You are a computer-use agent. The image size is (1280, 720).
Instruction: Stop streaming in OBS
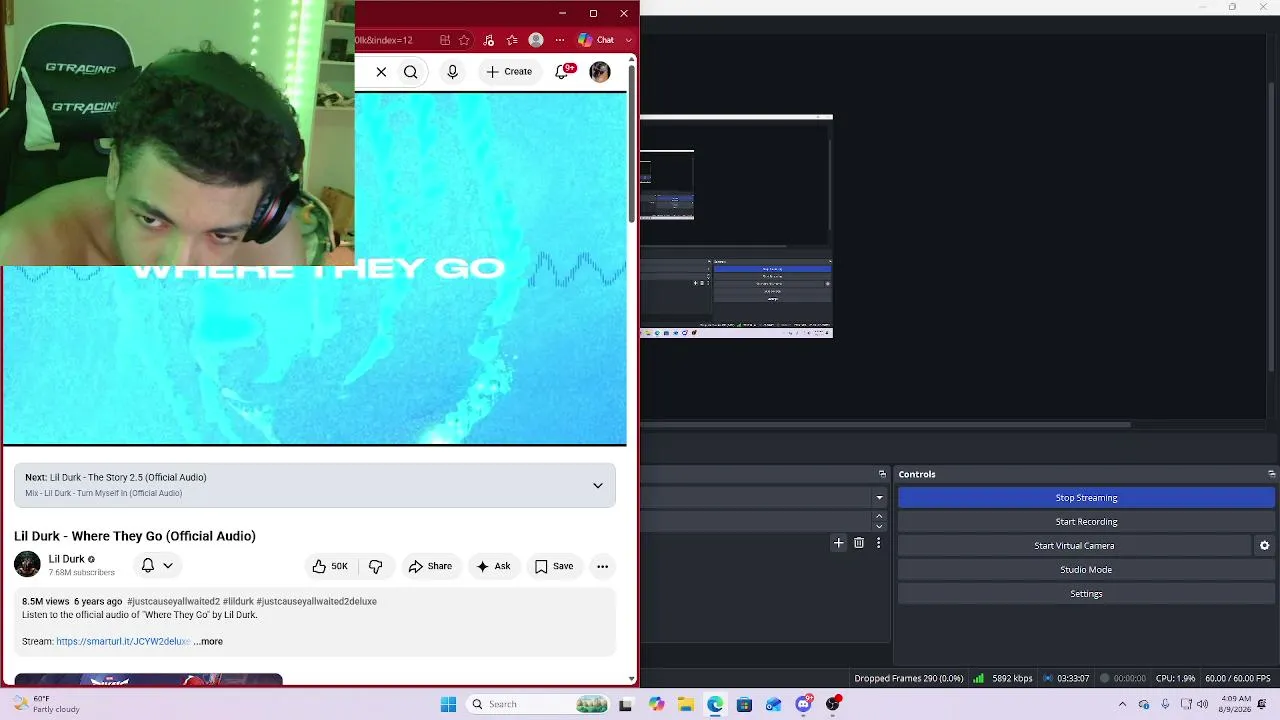coord(1086,497)
